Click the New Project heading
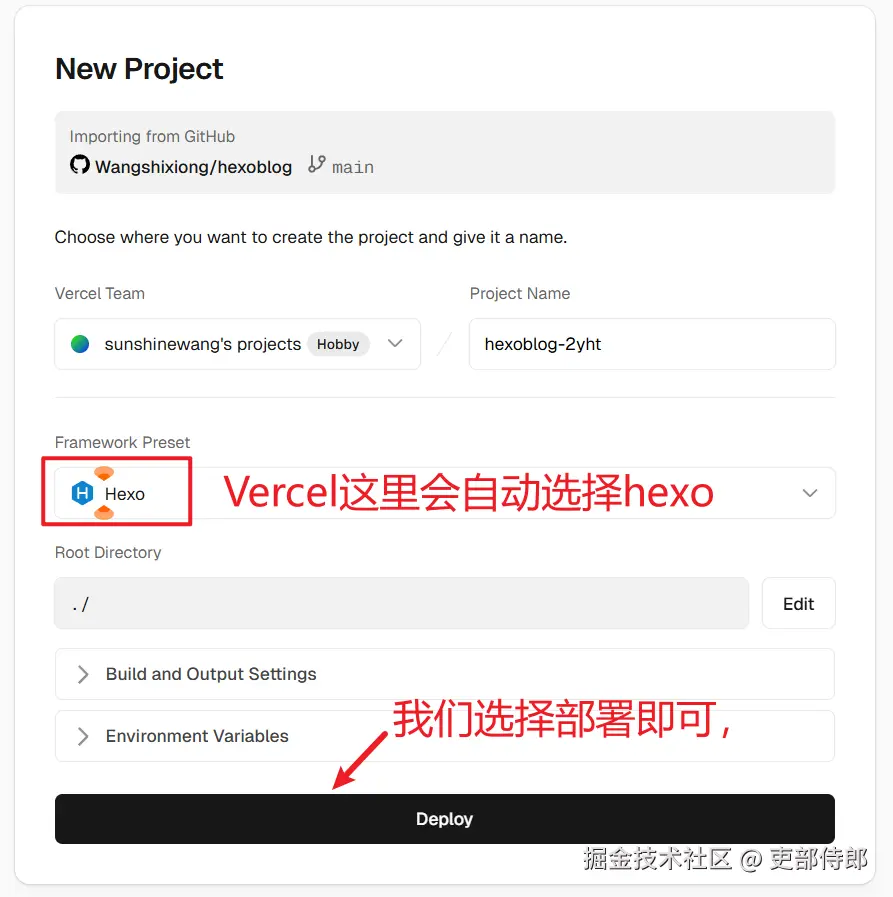893x897 pixels. click(x=139, y=70)
